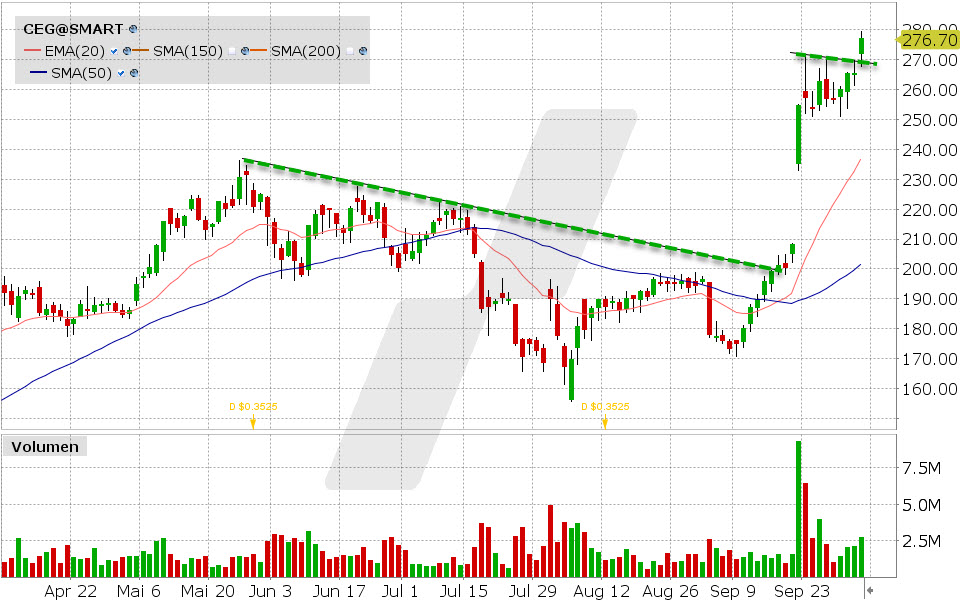
Task: Click the 220.00 price axis label
Action: tap(930, 210)
